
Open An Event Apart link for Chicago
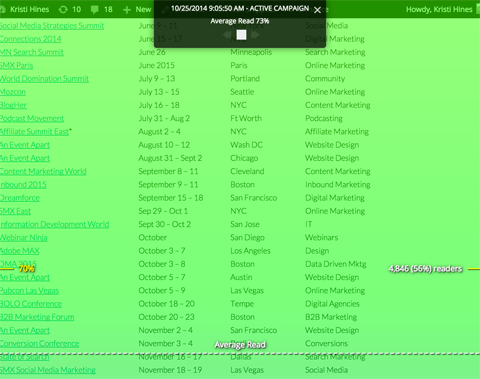[25, 158]
